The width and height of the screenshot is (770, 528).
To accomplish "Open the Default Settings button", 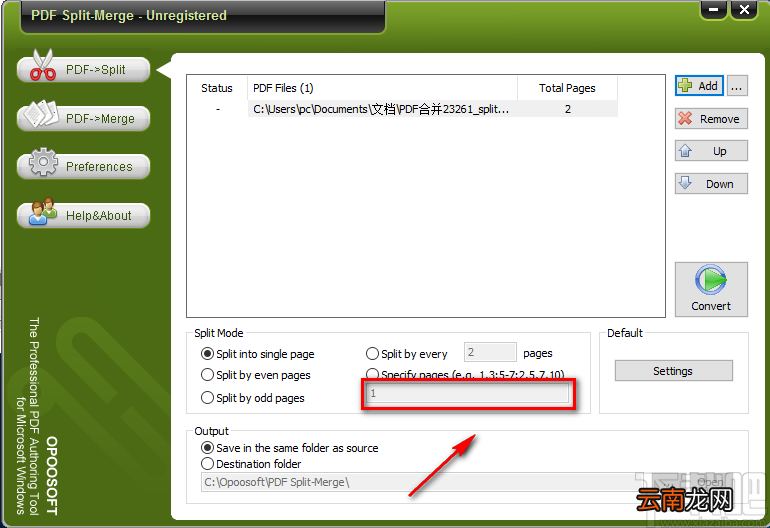I will tap(673, 371).
